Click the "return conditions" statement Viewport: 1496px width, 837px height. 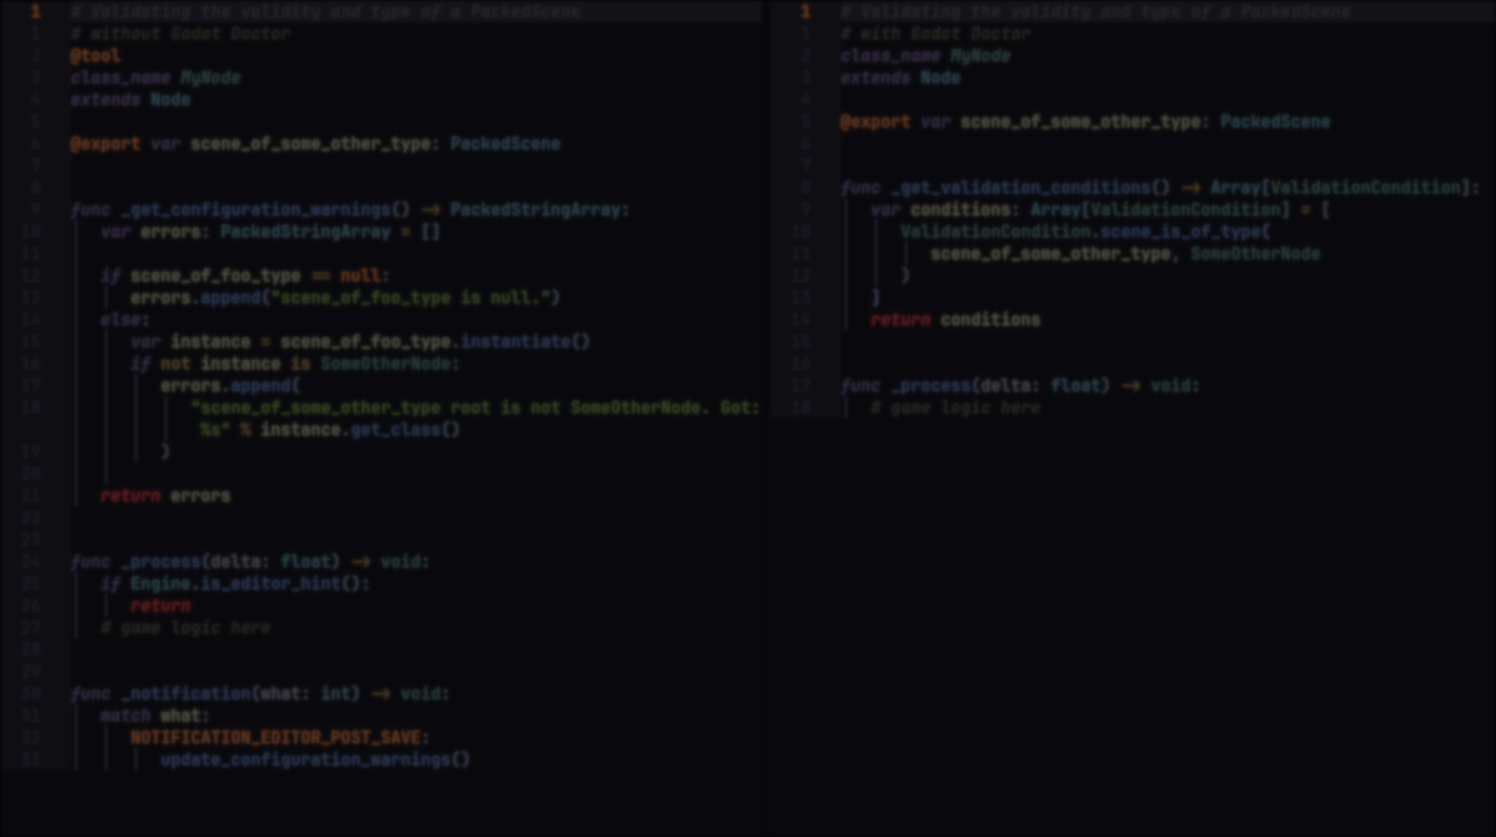click(955, 320)
